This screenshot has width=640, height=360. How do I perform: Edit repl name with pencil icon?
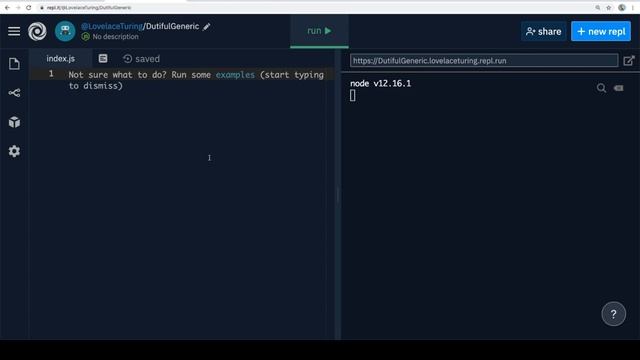[x=207, y=27]
